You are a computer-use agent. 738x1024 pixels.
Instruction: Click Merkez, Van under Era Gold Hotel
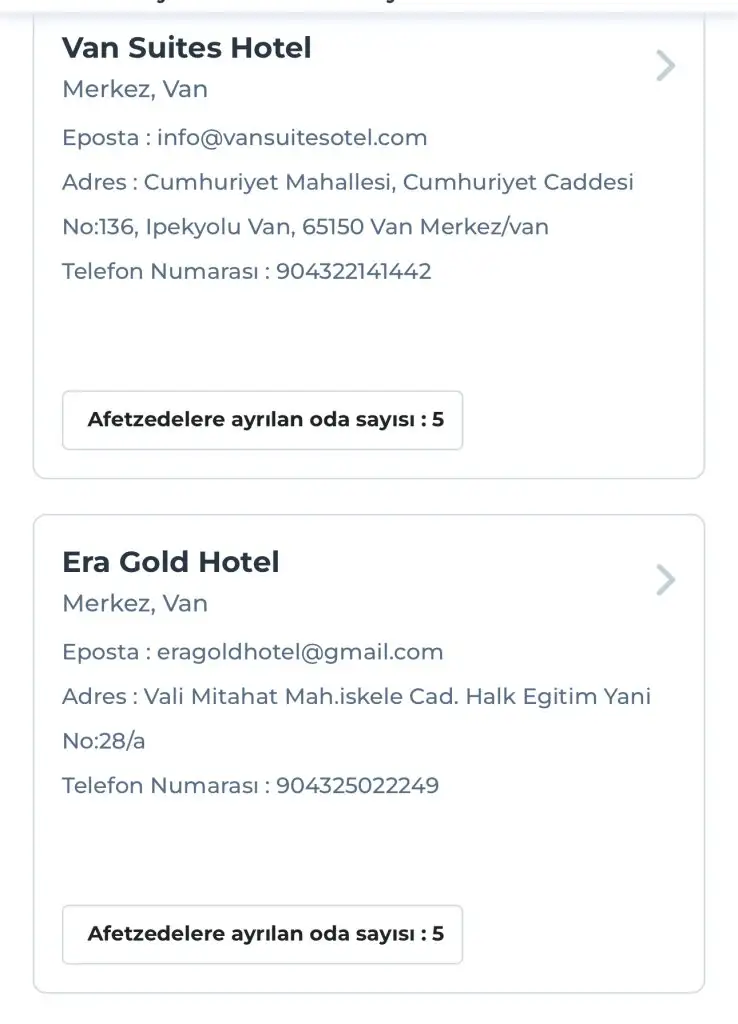tap(135, 603)
